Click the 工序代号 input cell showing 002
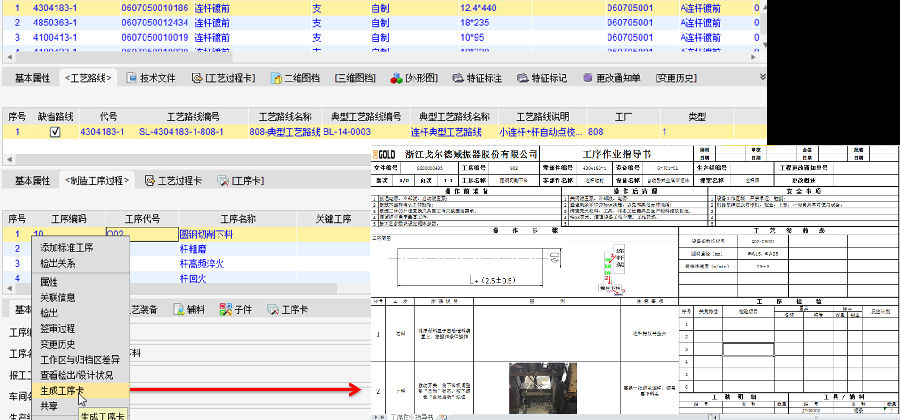Screen dimensions: 900x420 [140, 233]
